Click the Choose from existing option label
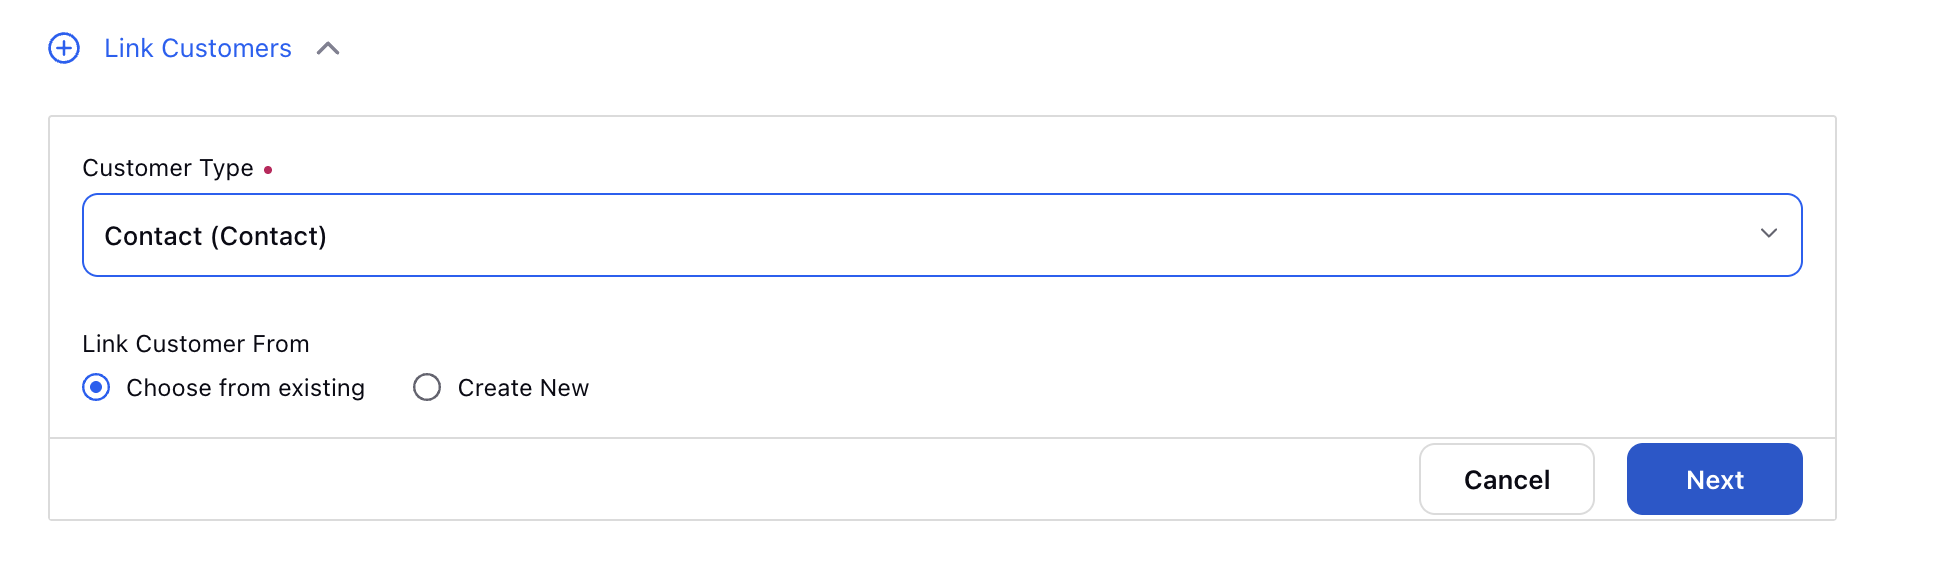 (245, 388)
